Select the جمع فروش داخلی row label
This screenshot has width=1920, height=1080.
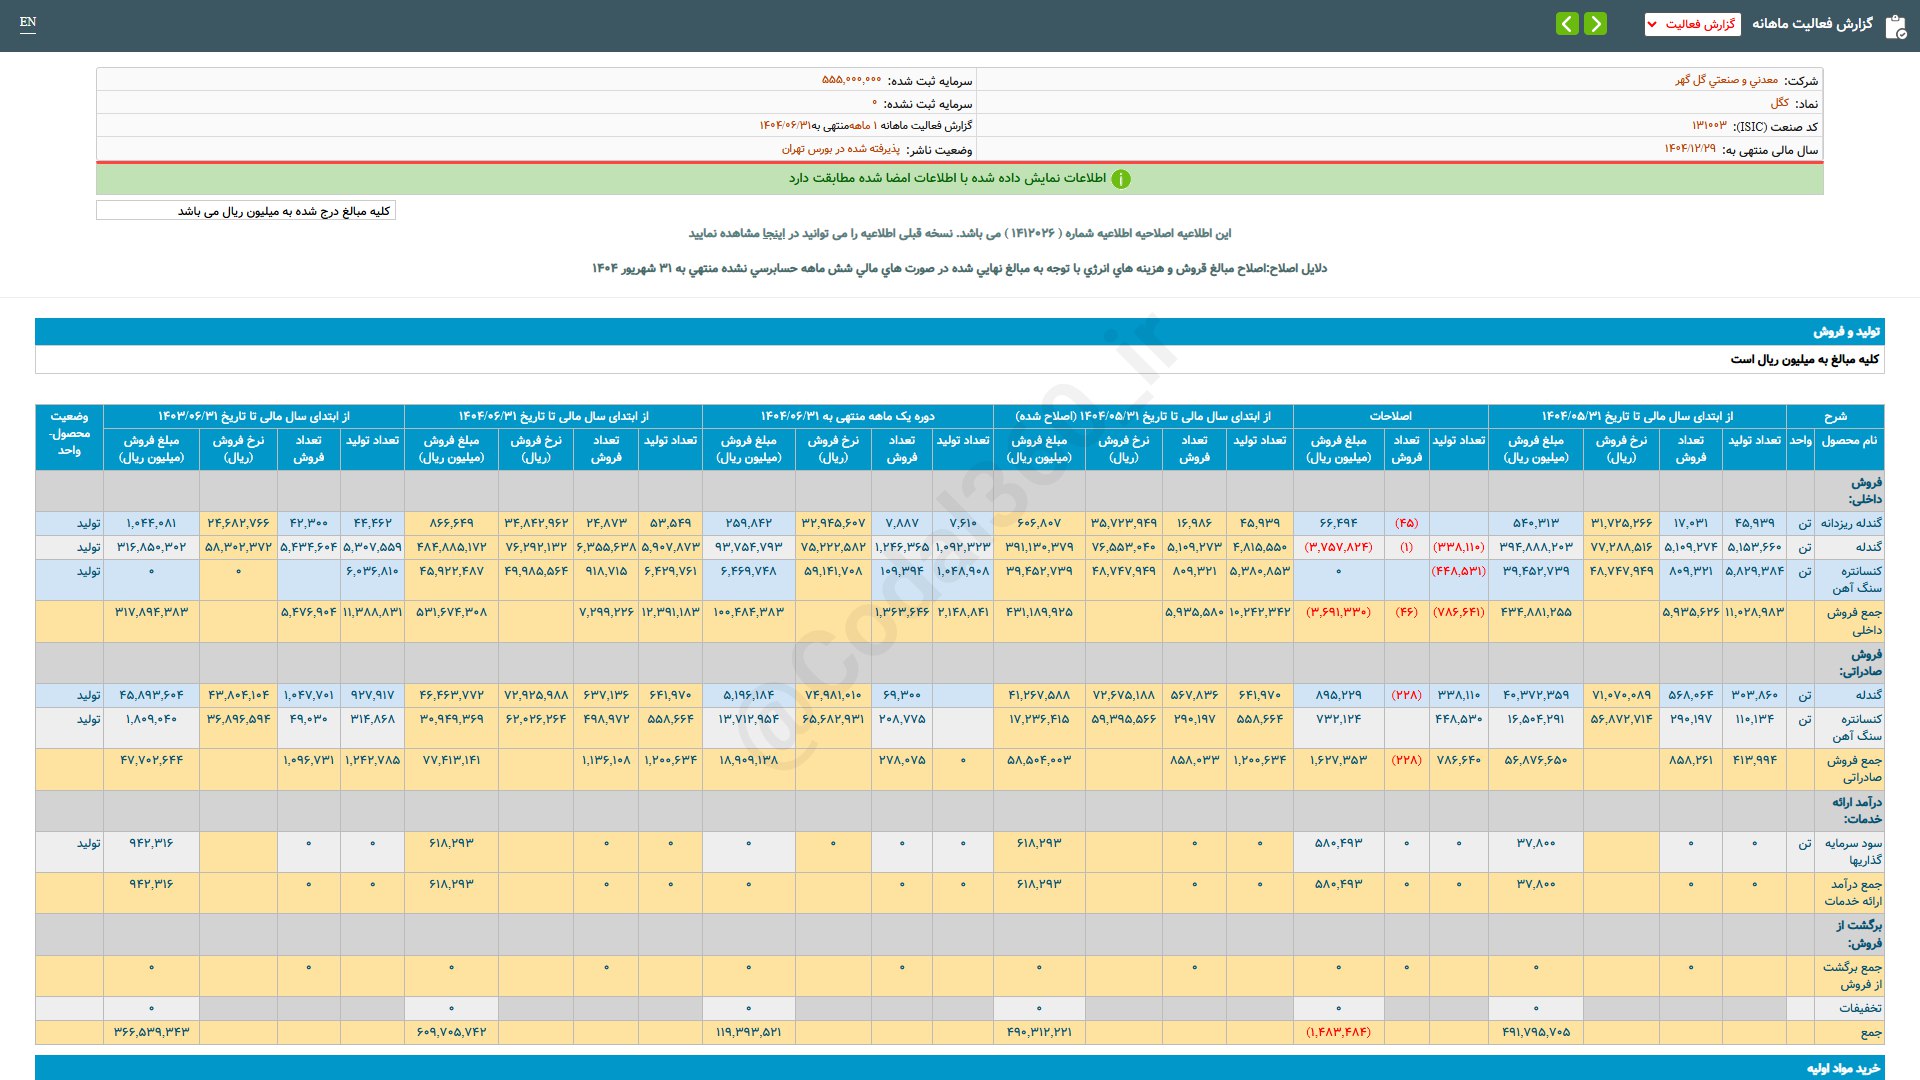1853,621
